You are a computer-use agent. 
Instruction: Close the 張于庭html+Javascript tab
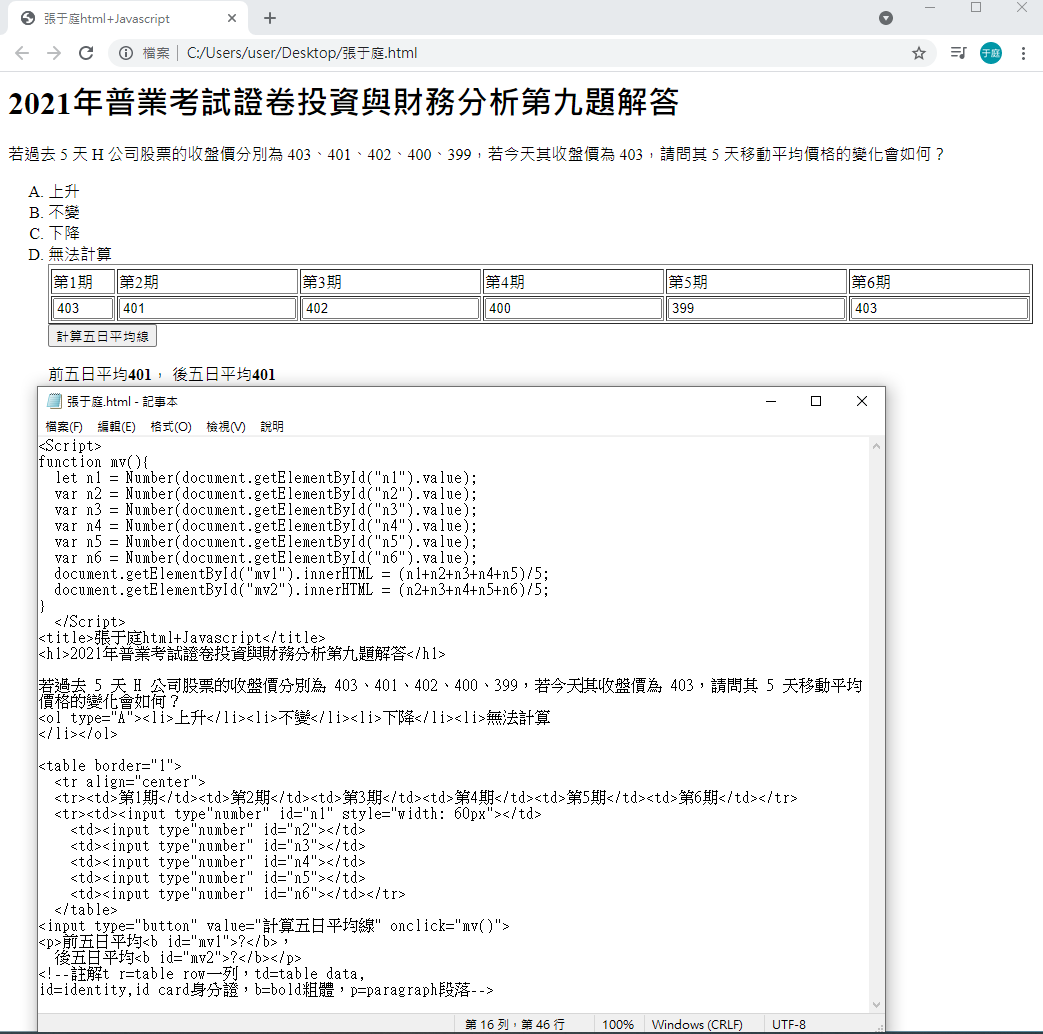231,19
